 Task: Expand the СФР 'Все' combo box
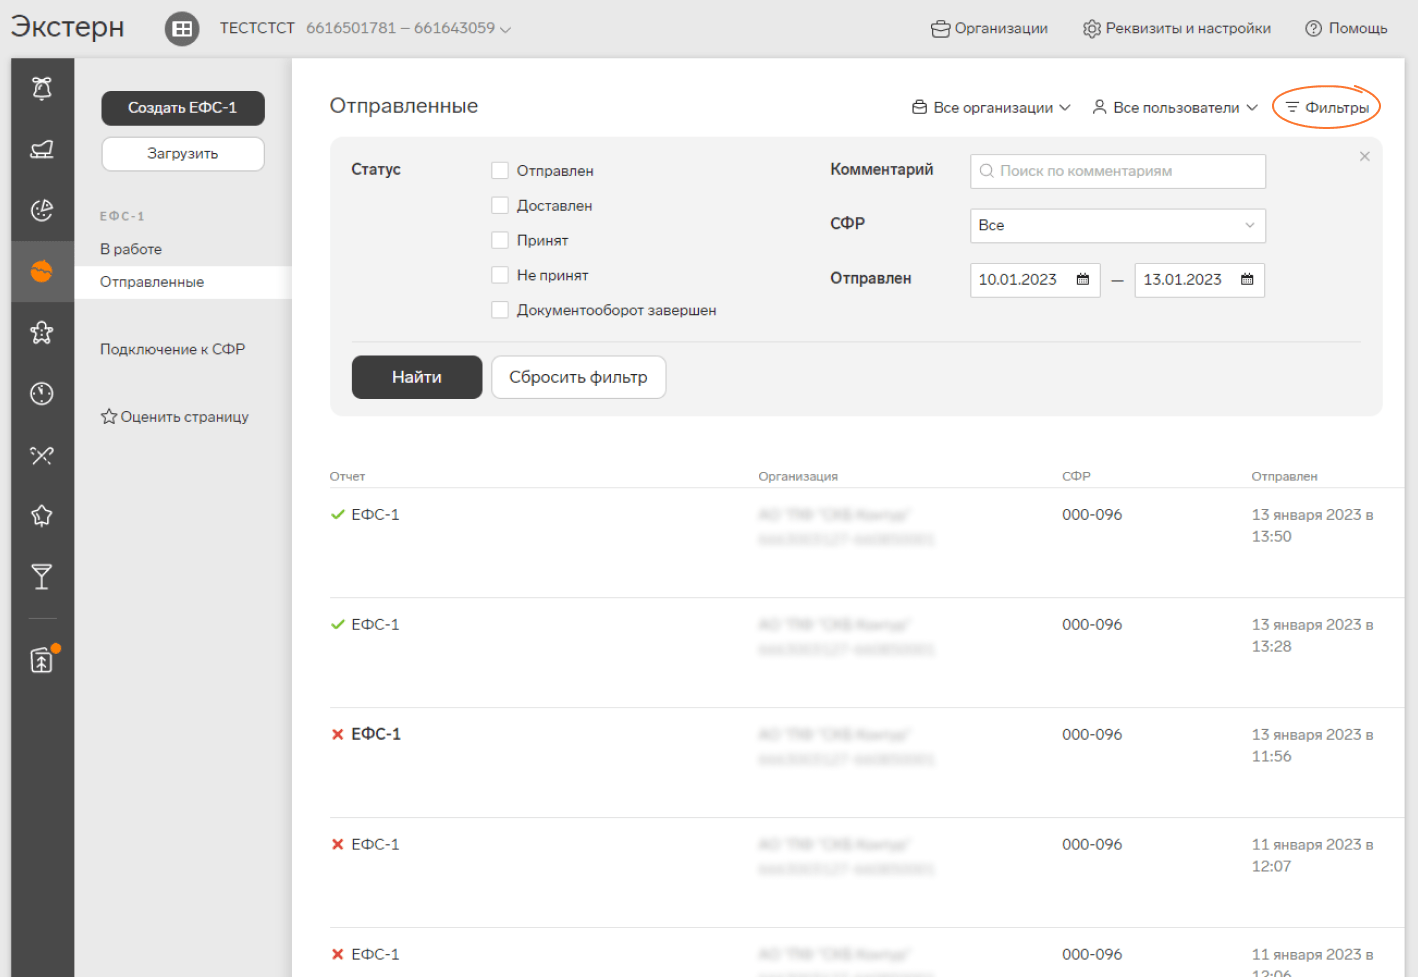1117,226
